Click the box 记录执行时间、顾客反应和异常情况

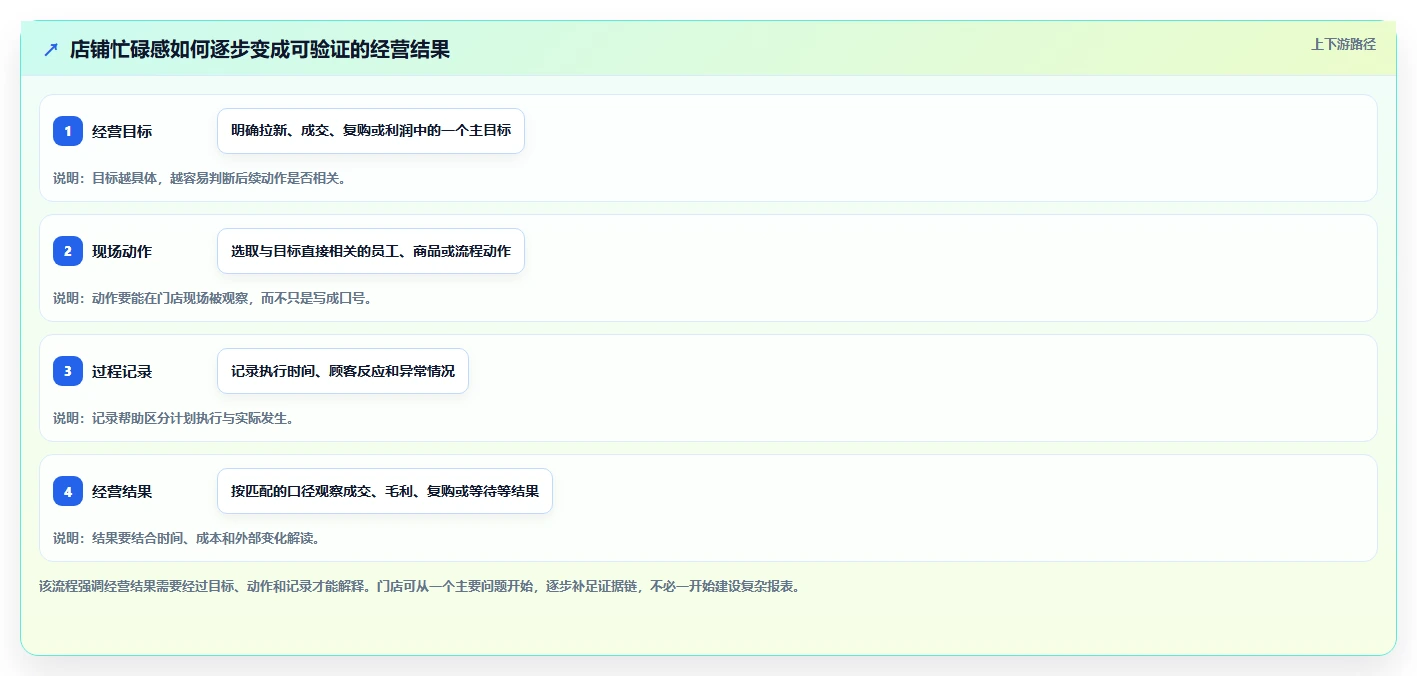click(343, 371)
